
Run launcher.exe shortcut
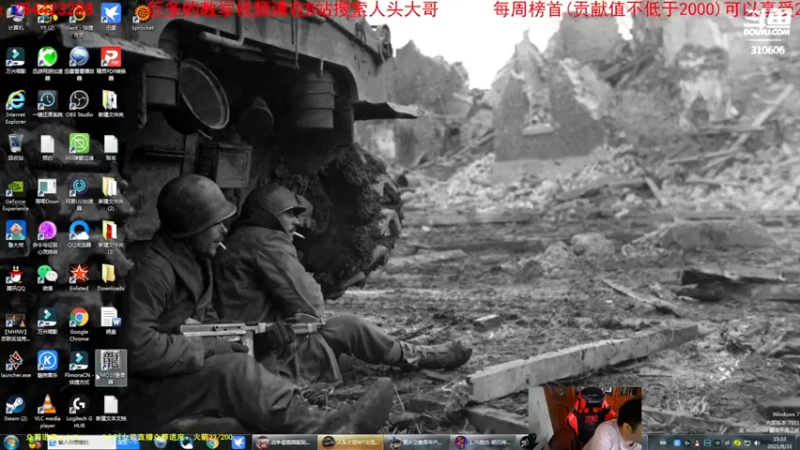coord(15,364)
